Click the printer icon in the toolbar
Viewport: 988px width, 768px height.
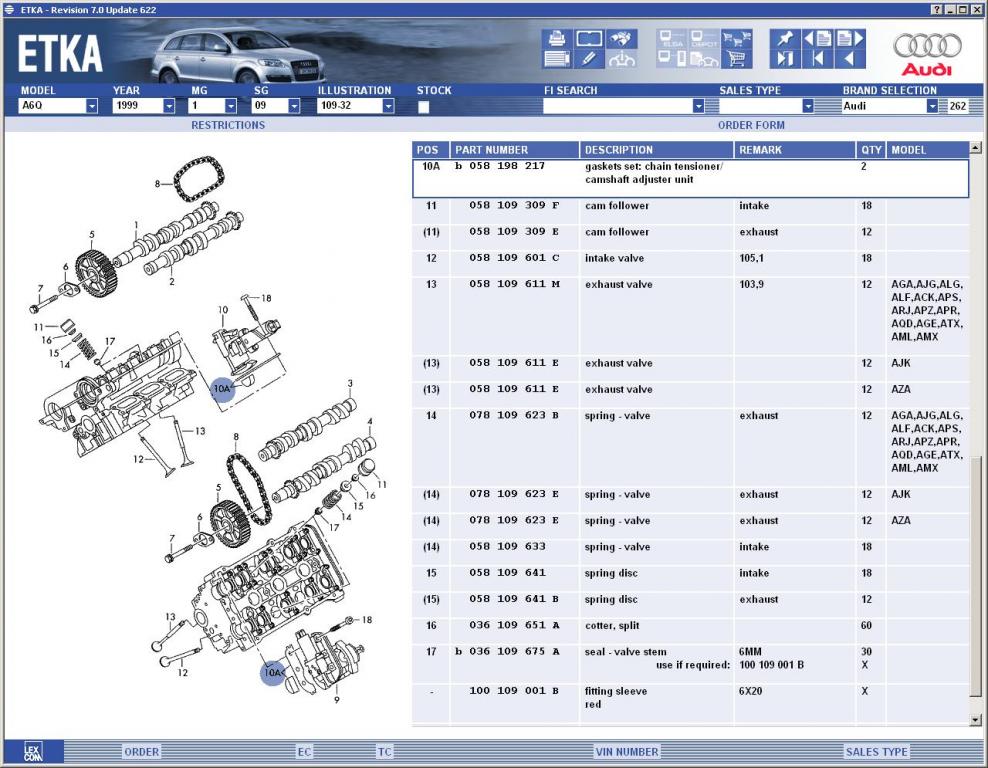coord(556,39)
